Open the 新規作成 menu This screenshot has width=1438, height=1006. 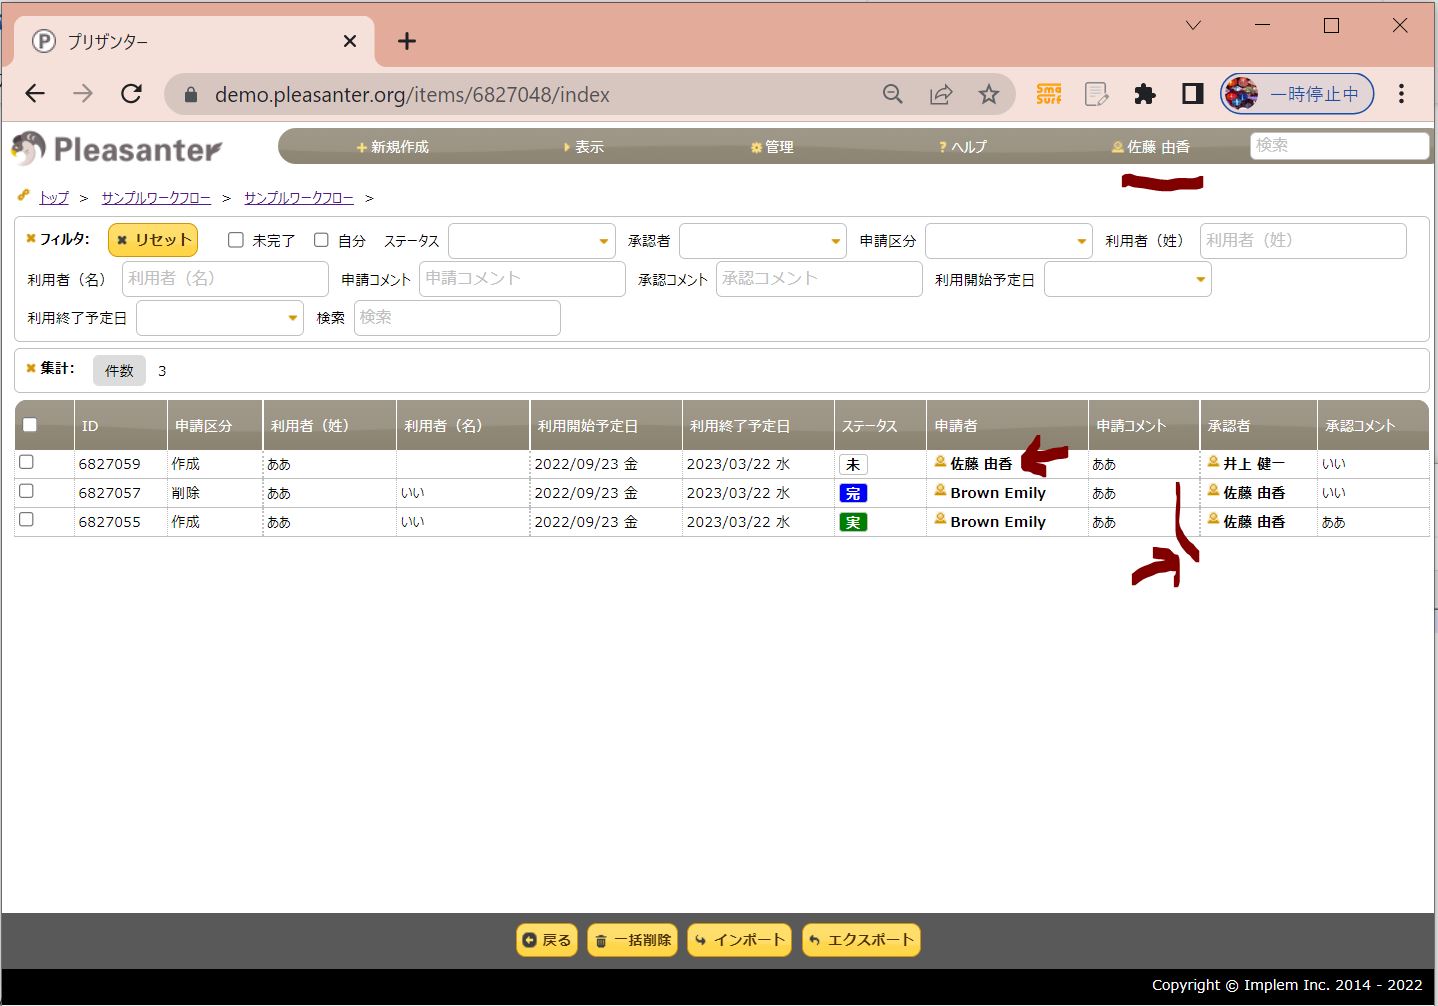coord(393,147)
